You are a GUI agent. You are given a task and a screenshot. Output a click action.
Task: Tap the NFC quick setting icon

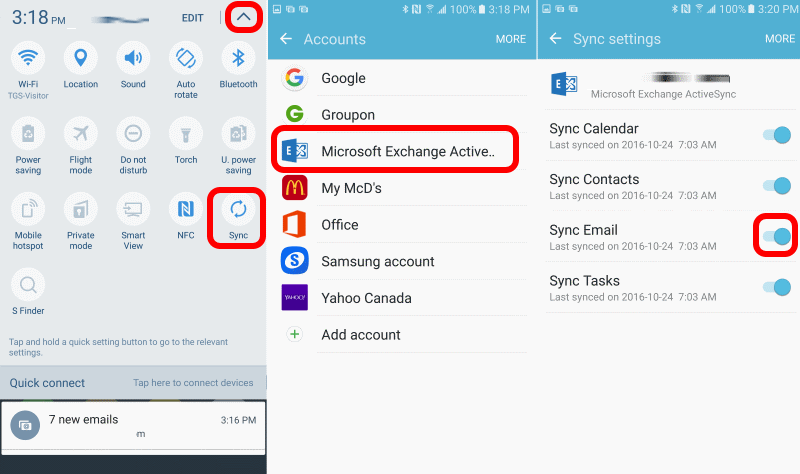[x=186, y=209]
